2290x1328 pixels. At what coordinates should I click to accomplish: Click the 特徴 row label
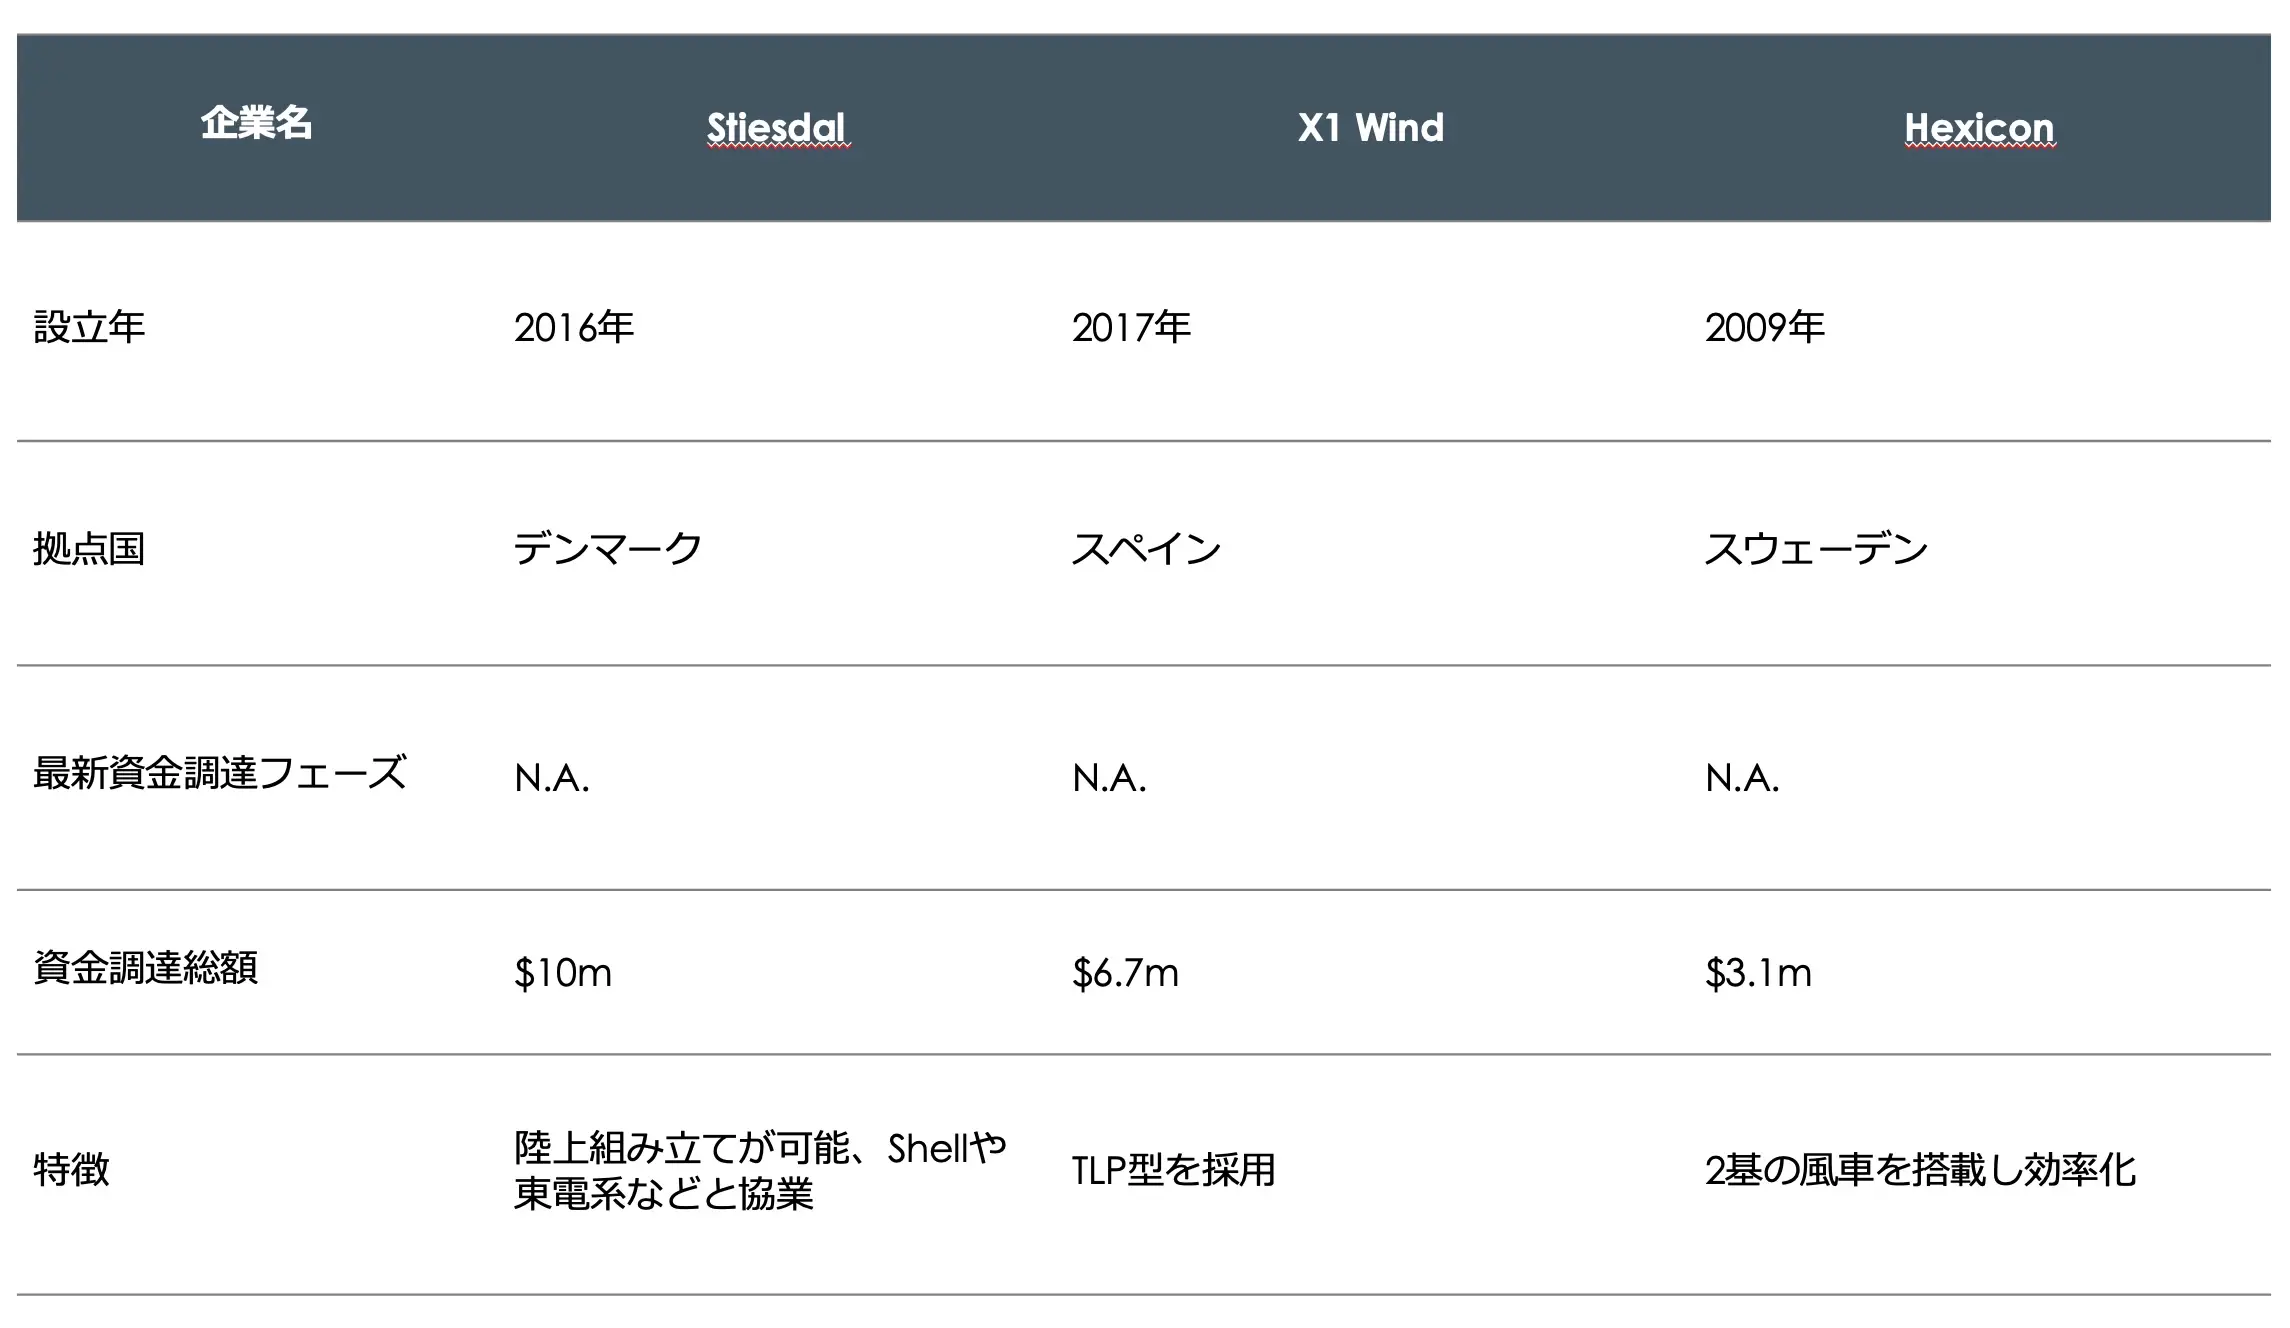click(x=71, y=1169)
